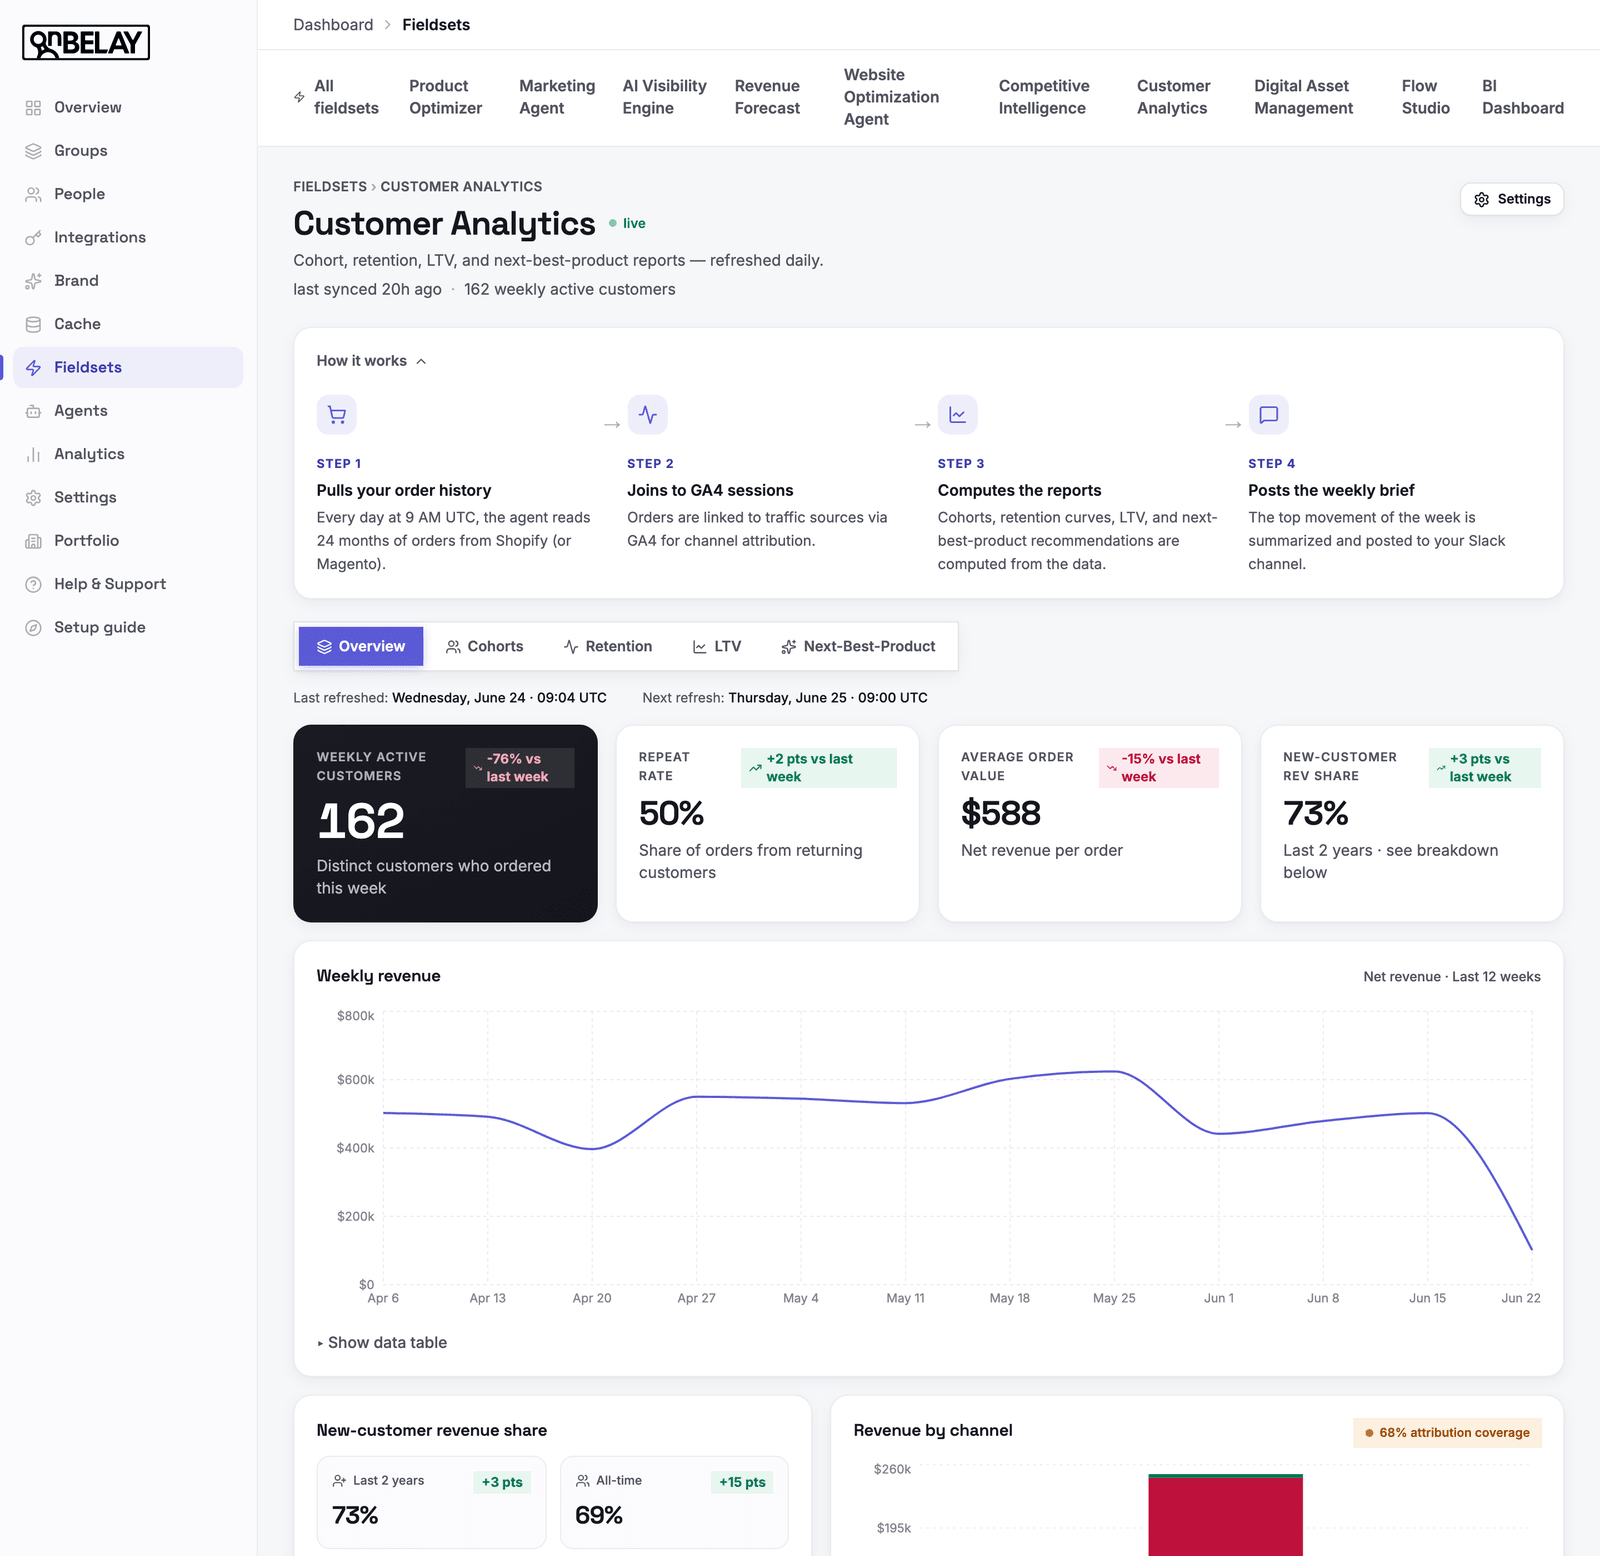Open Groups in the sidebar
The width and height of the screenshot is (1600, 1556).
[128, 151]
